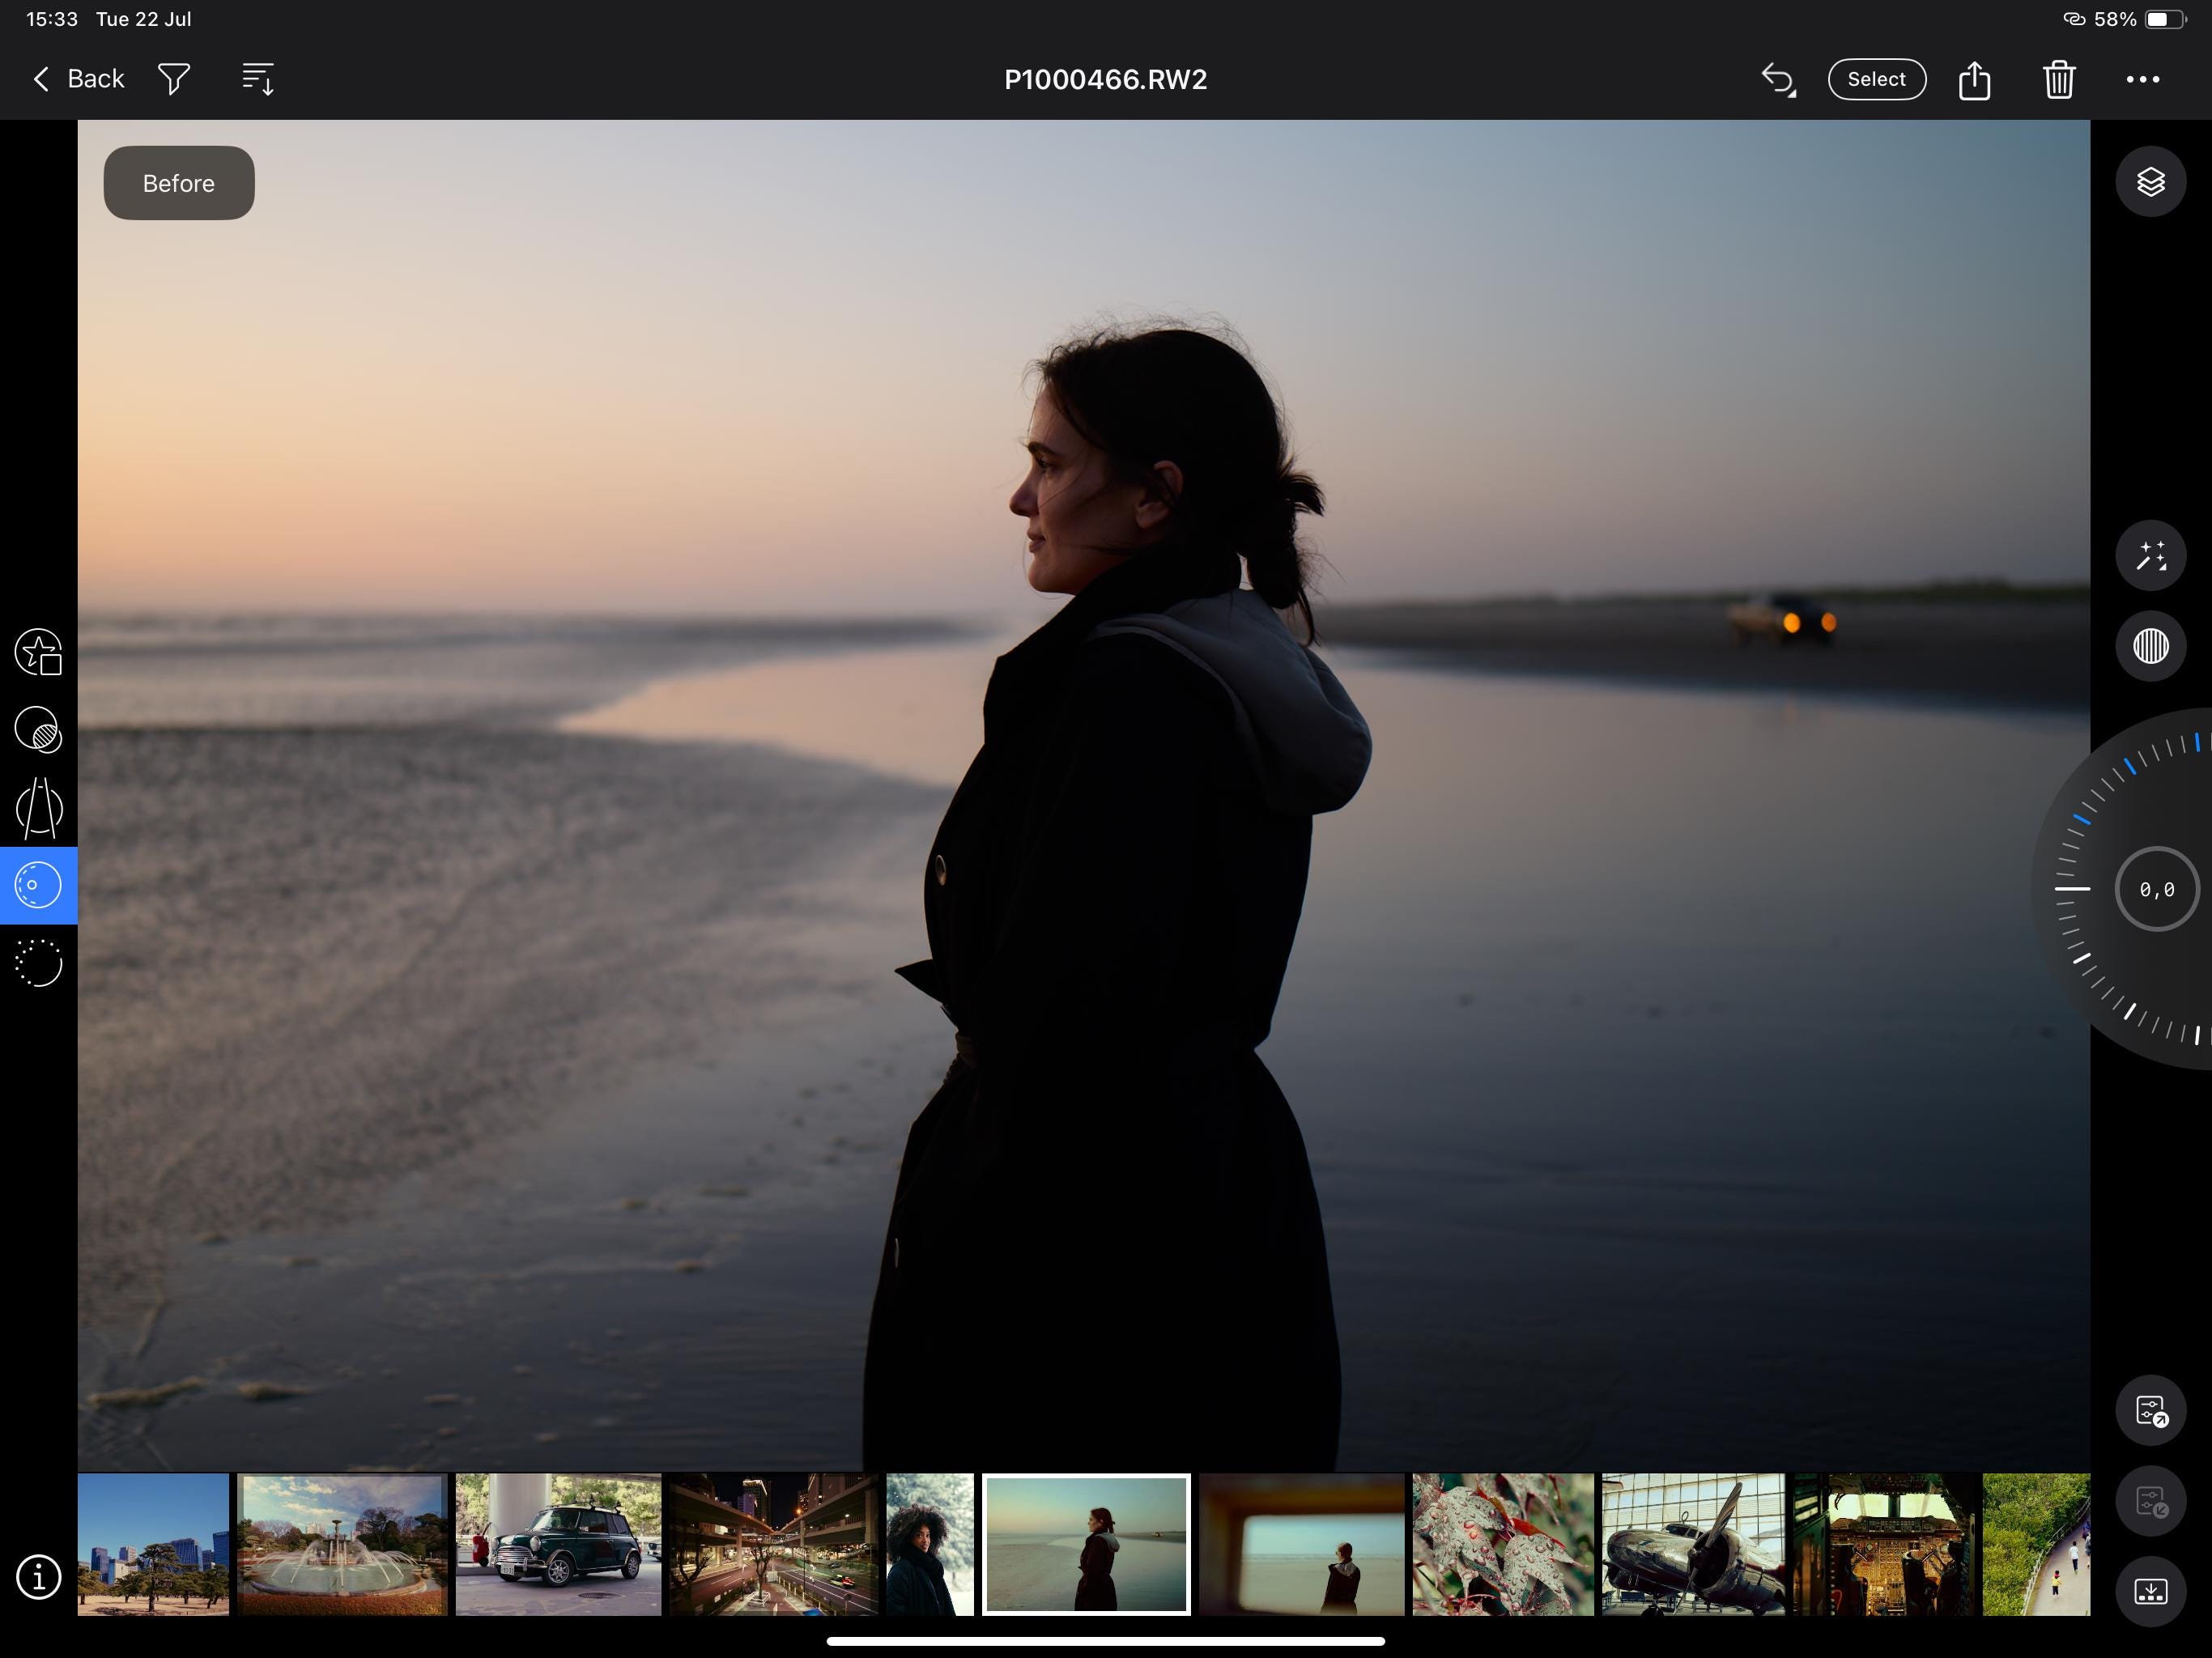Open the night street thumbnail

point(774,1544)
